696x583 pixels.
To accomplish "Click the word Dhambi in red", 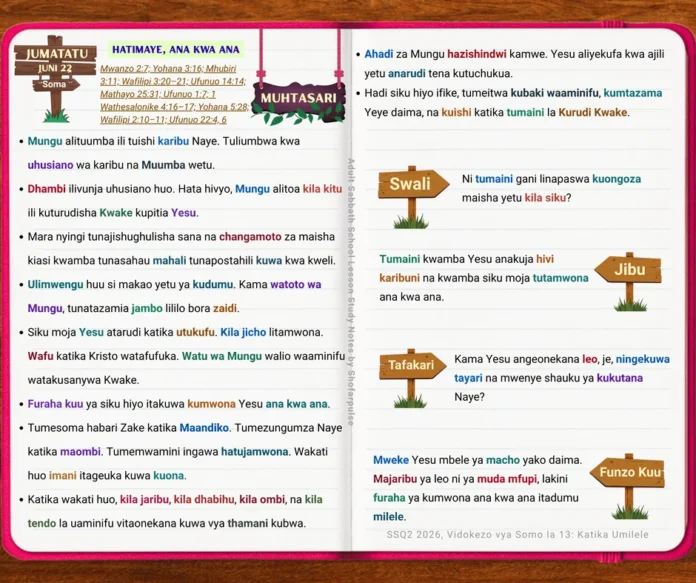I will point(47,189).
